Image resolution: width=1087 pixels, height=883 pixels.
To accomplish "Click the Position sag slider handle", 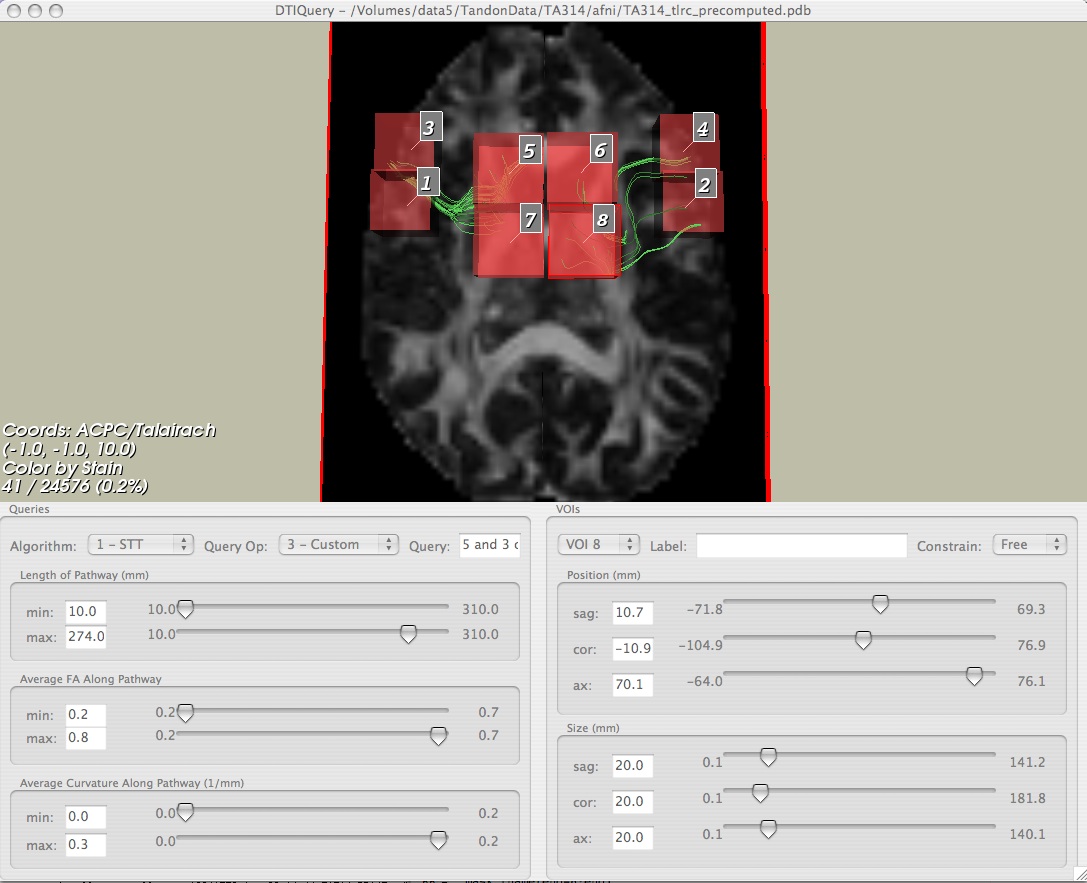I will click(x=880, y=604).
